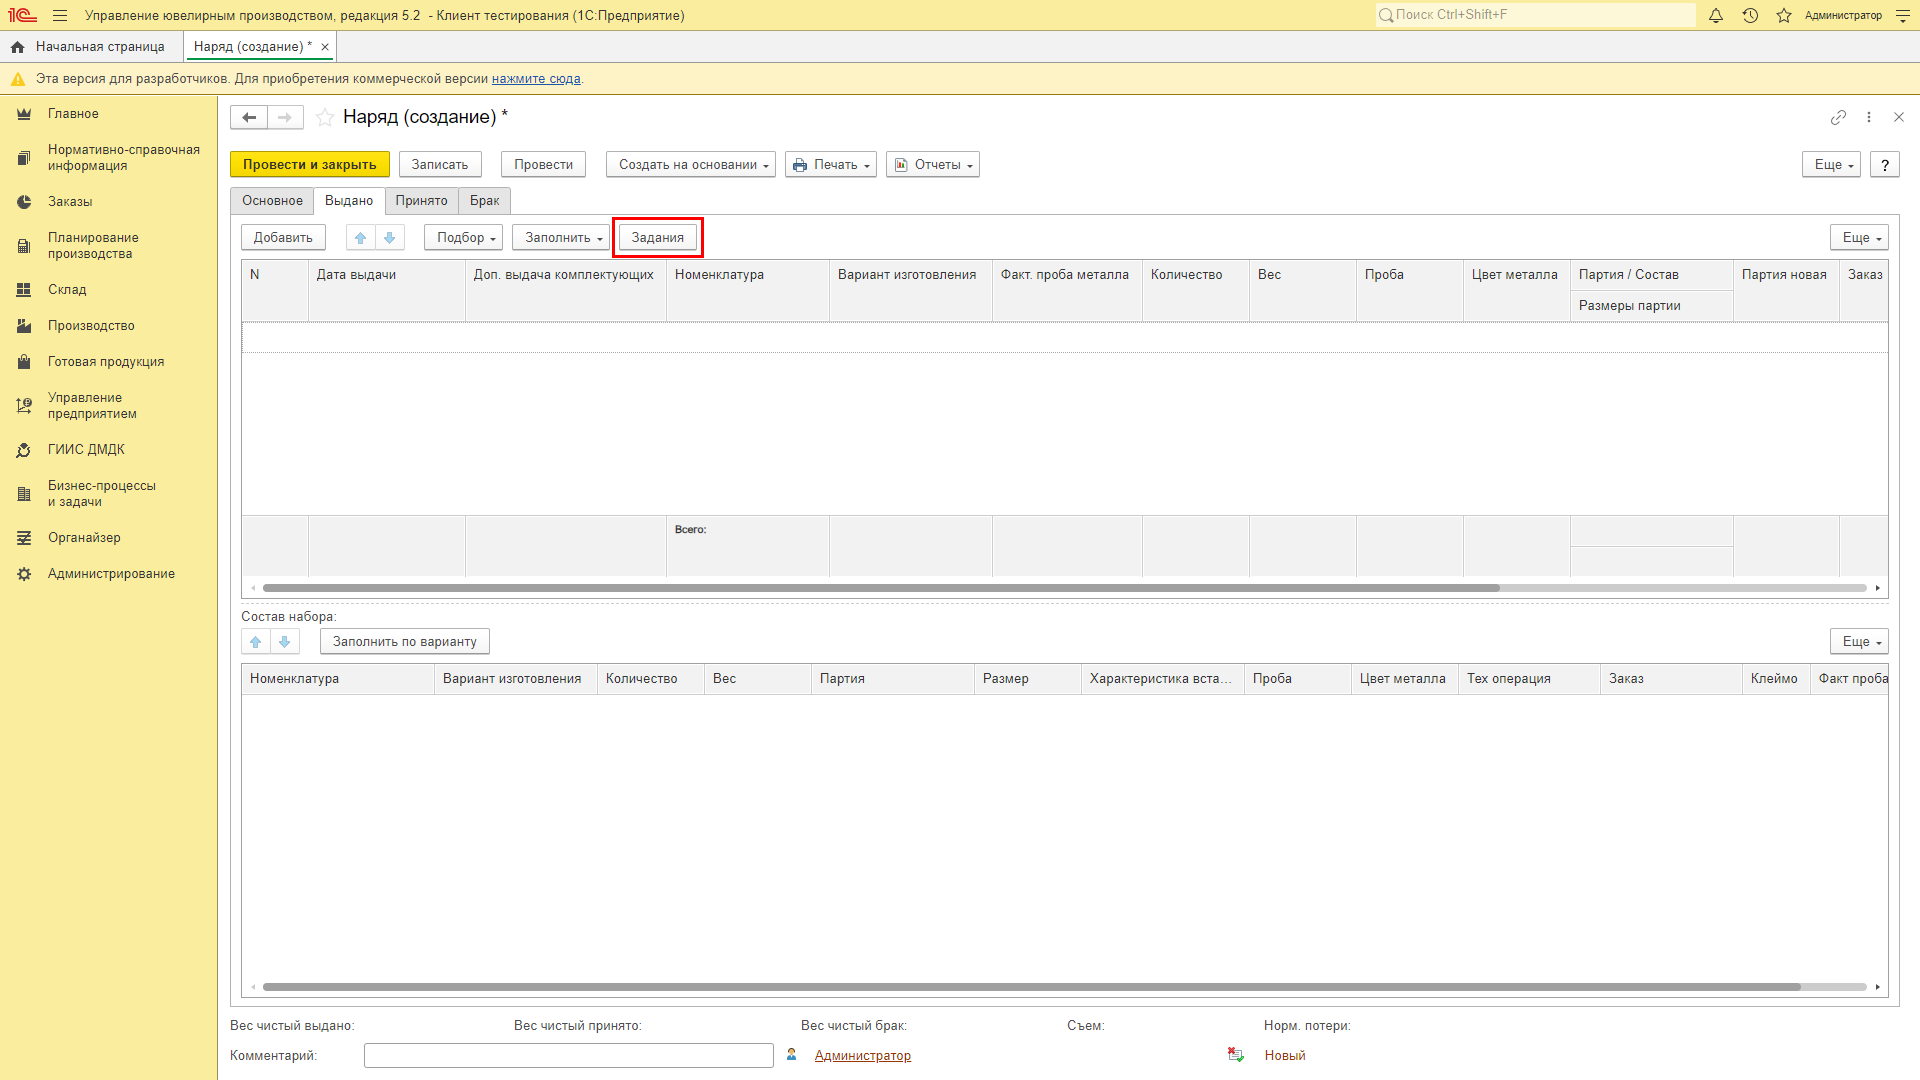Click the Склад sidebar grid icon

[x=24, y=290]
